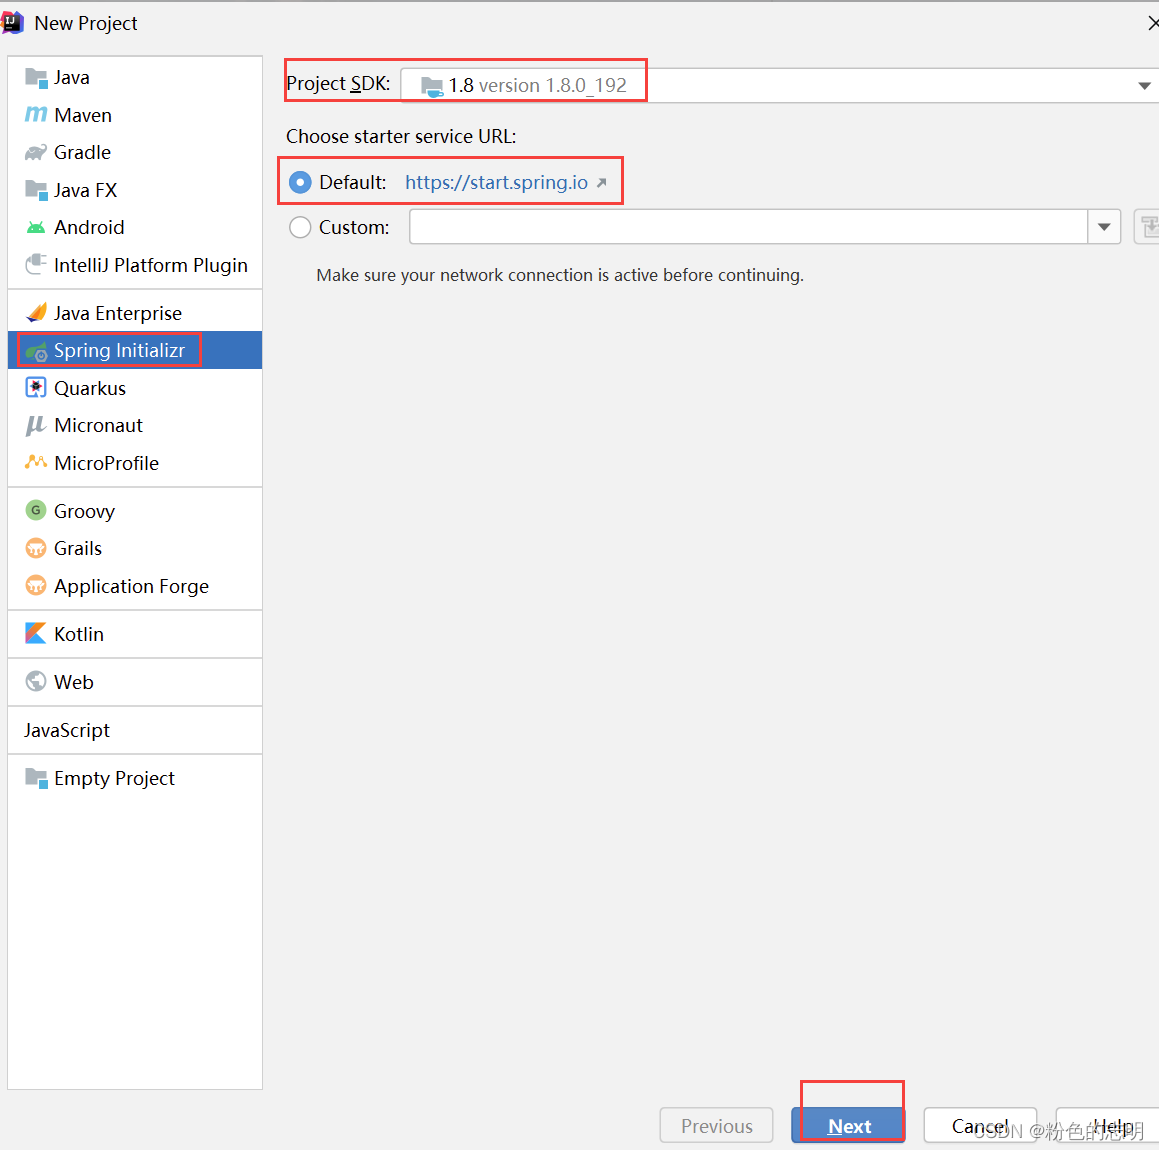The height and width of the screenshot is (1150, 1159).
Task: Click the external link arrow after start.spring.io
Action: (602, 183)
